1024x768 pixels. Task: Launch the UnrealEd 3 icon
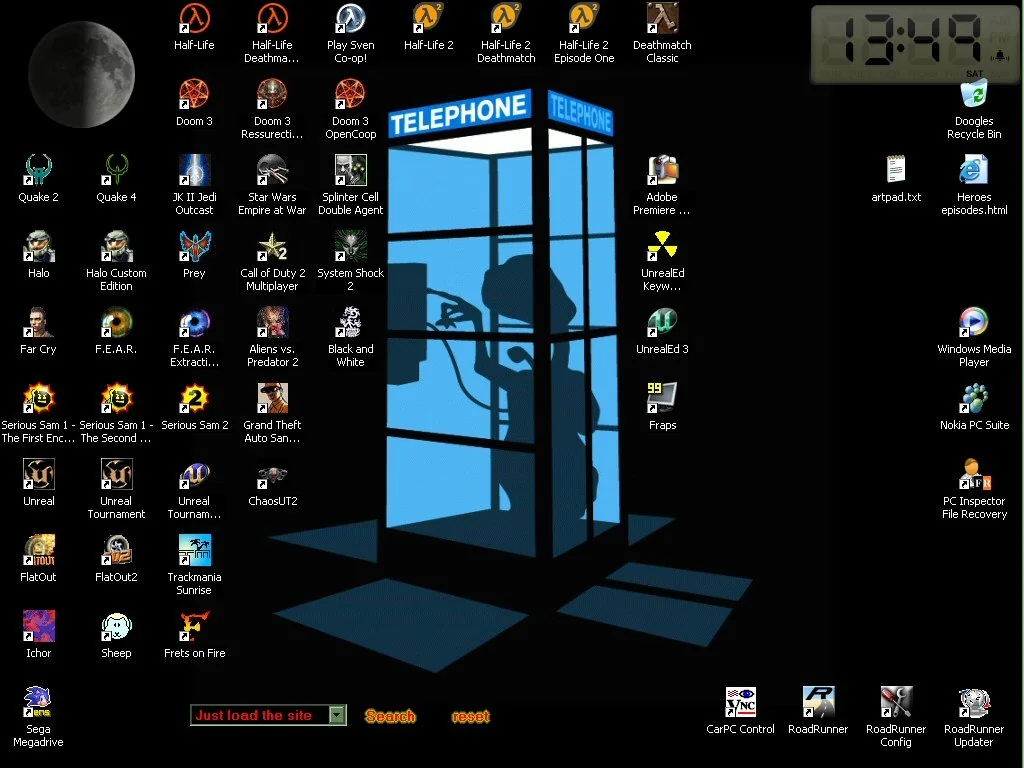coord(662,323)
